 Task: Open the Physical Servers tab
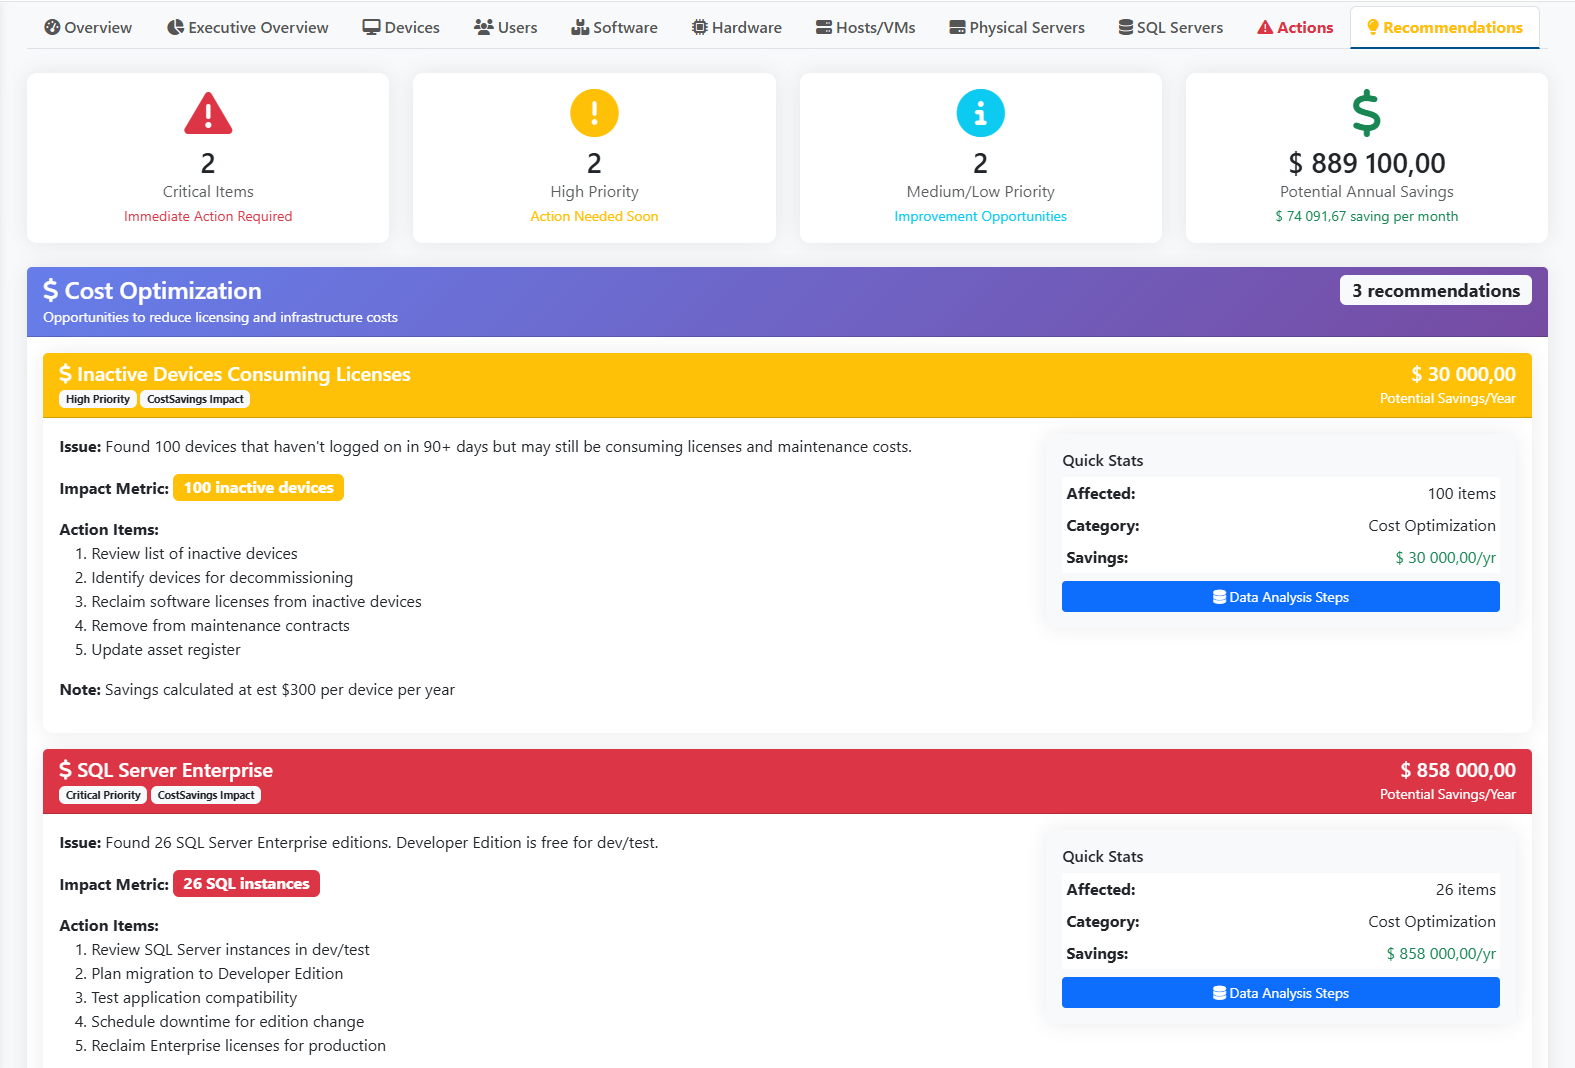(1017, 28)
